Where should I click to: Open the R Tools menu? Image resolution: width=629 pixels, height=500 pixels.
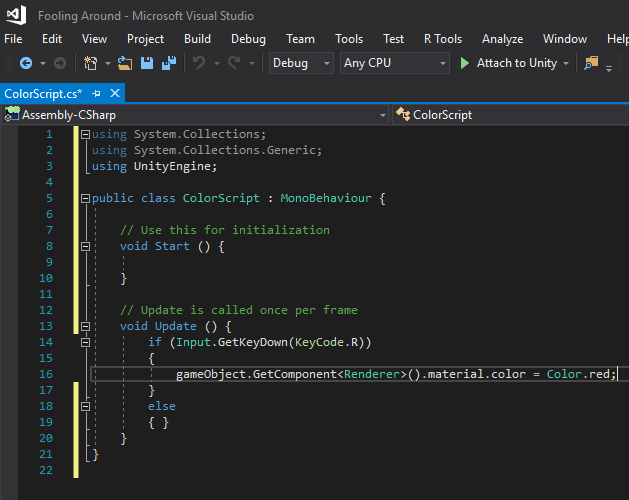[x=443, y=39]
